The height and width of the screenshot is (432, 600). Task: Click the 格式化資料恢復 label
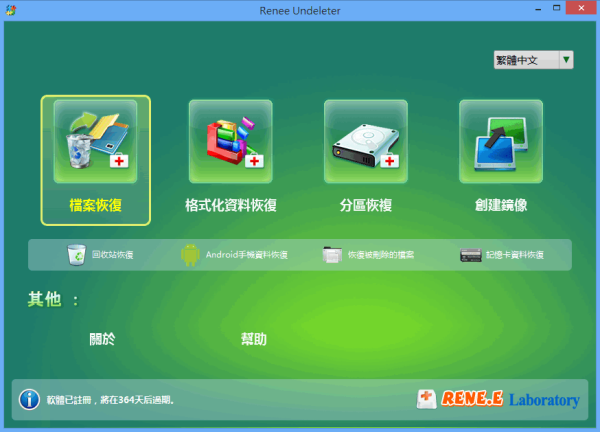coord(231,205)
